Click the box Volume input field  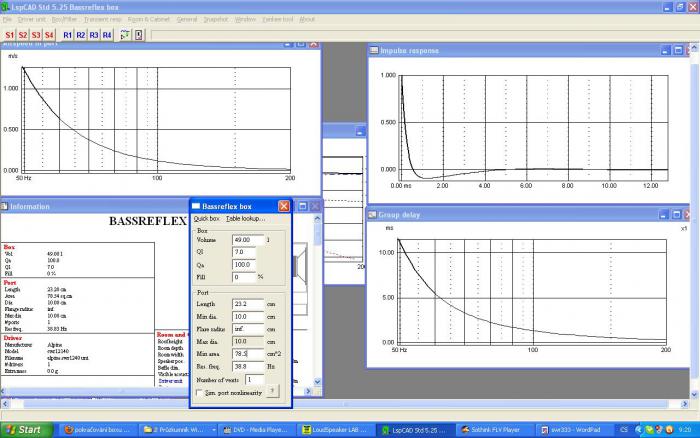coord(248,240)
